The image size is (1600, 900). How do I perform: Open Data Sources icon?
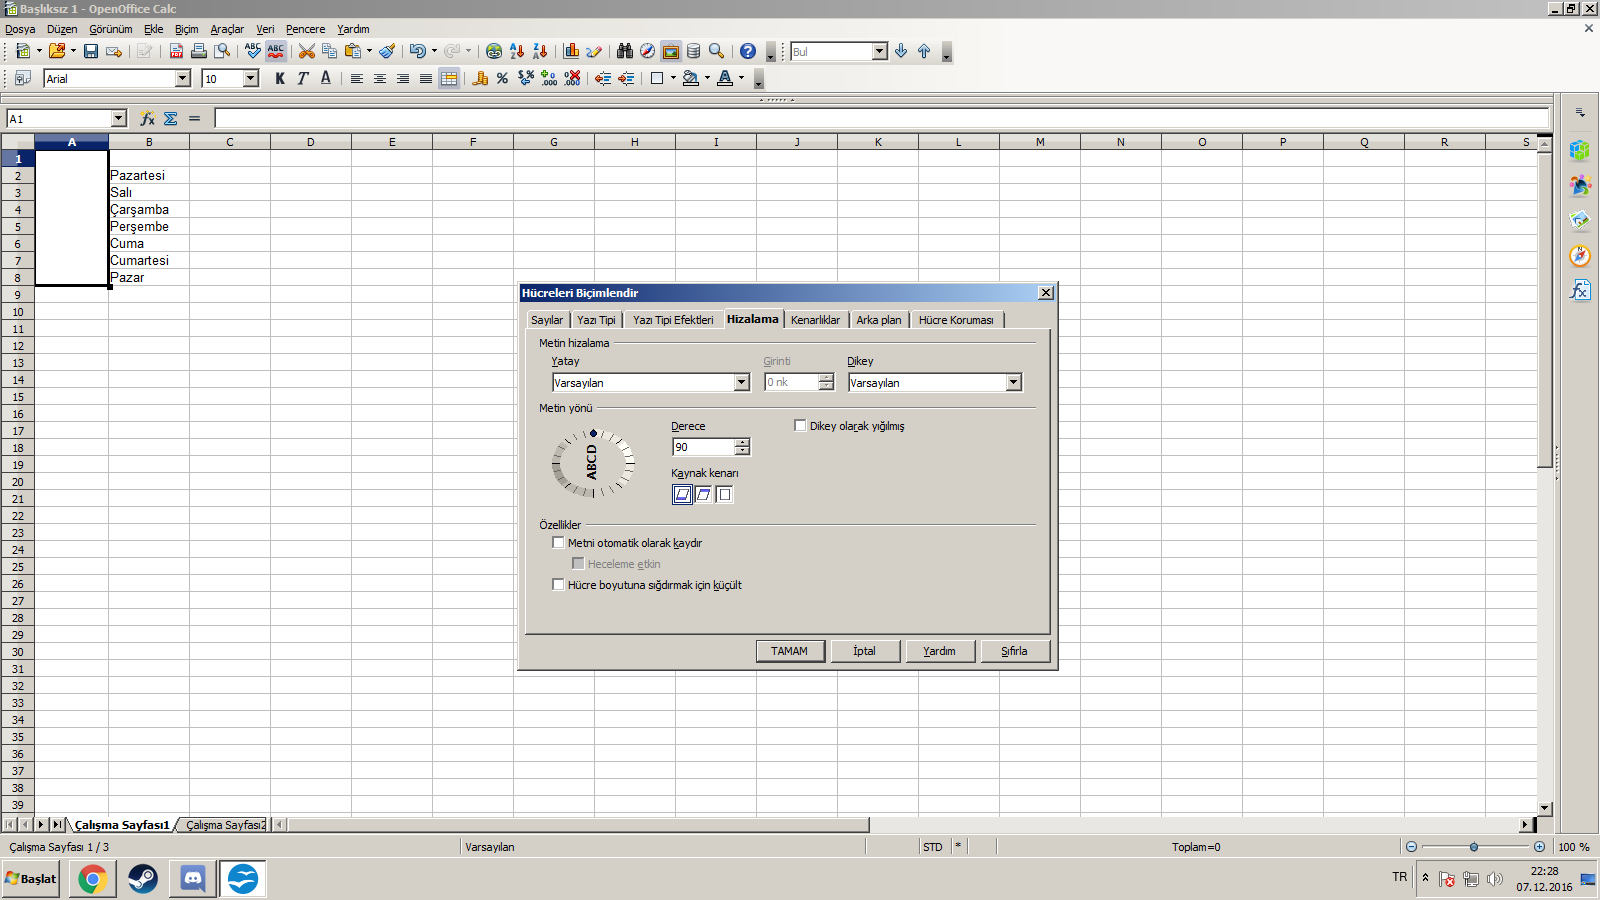coord(694,51)
